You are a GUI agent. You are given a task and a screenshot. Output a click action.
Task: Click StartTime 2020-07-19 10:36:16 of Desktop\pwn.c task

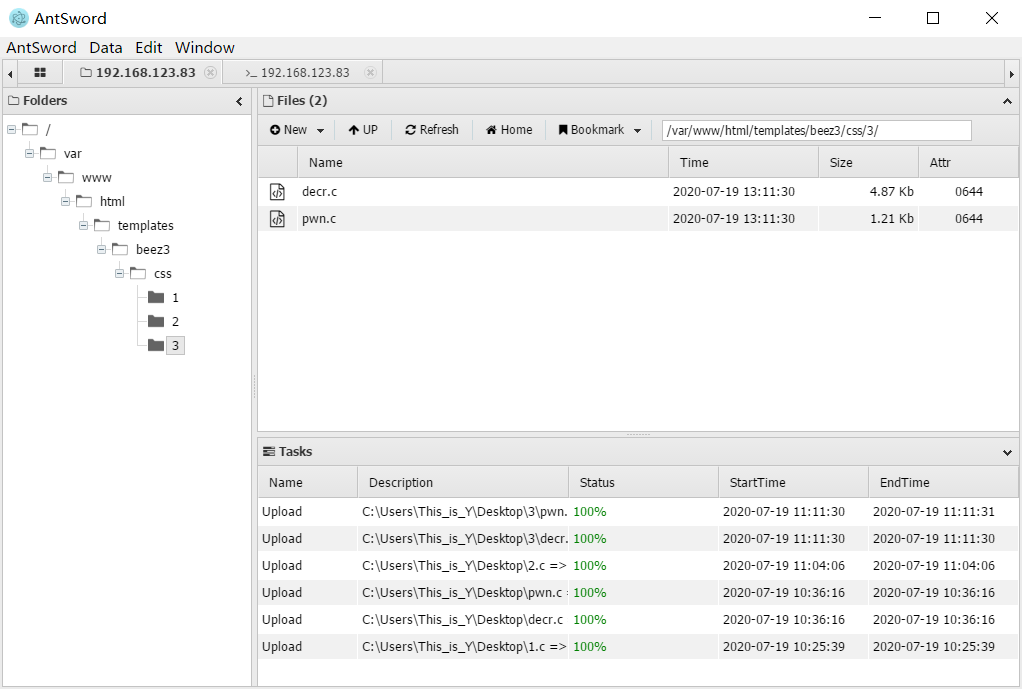point(783,593)
